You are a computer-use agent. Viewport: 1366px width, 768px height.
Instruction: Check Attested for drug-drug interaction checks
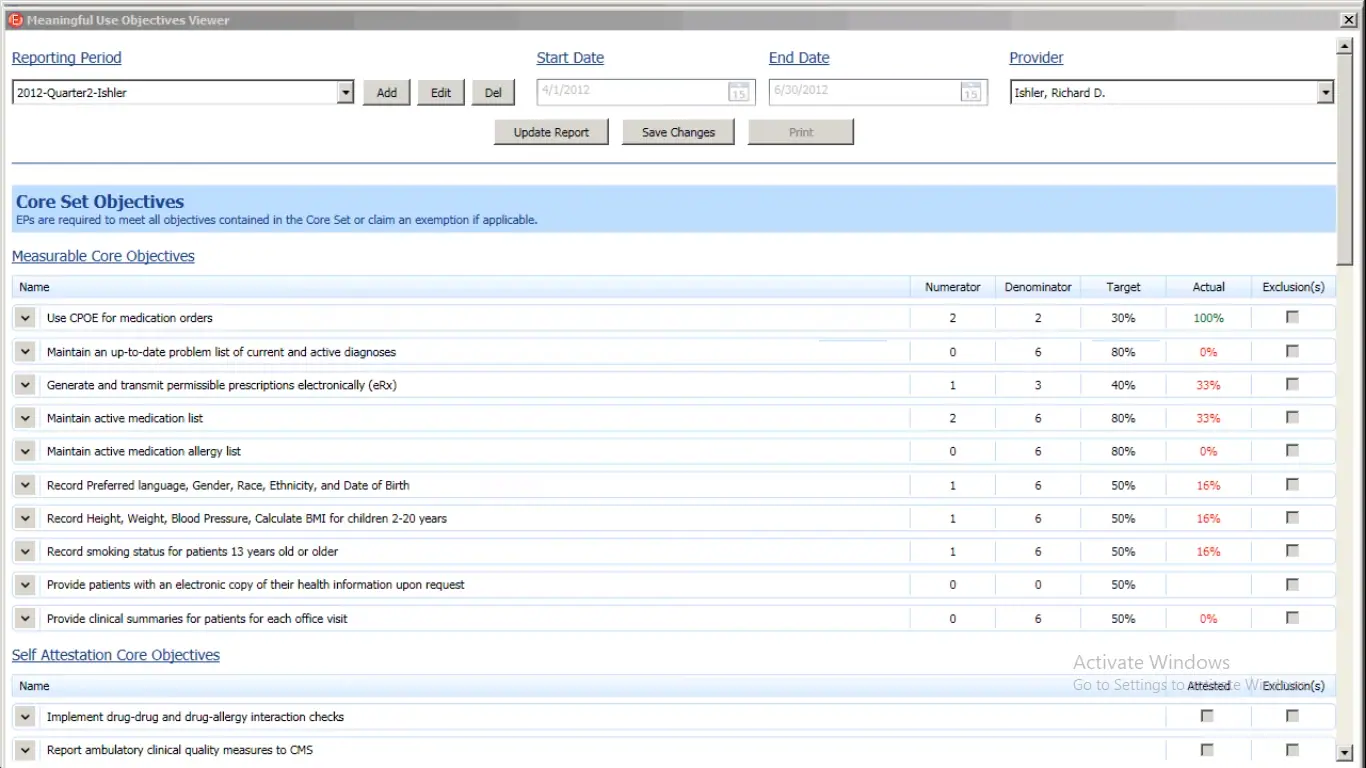click(1206, 716)
